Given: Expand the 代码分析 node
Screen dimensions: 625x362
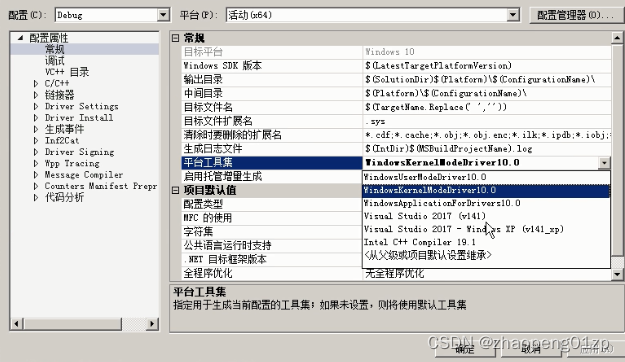Looking at the screenshot, I should pyautogui.click(x=36, y=197).
